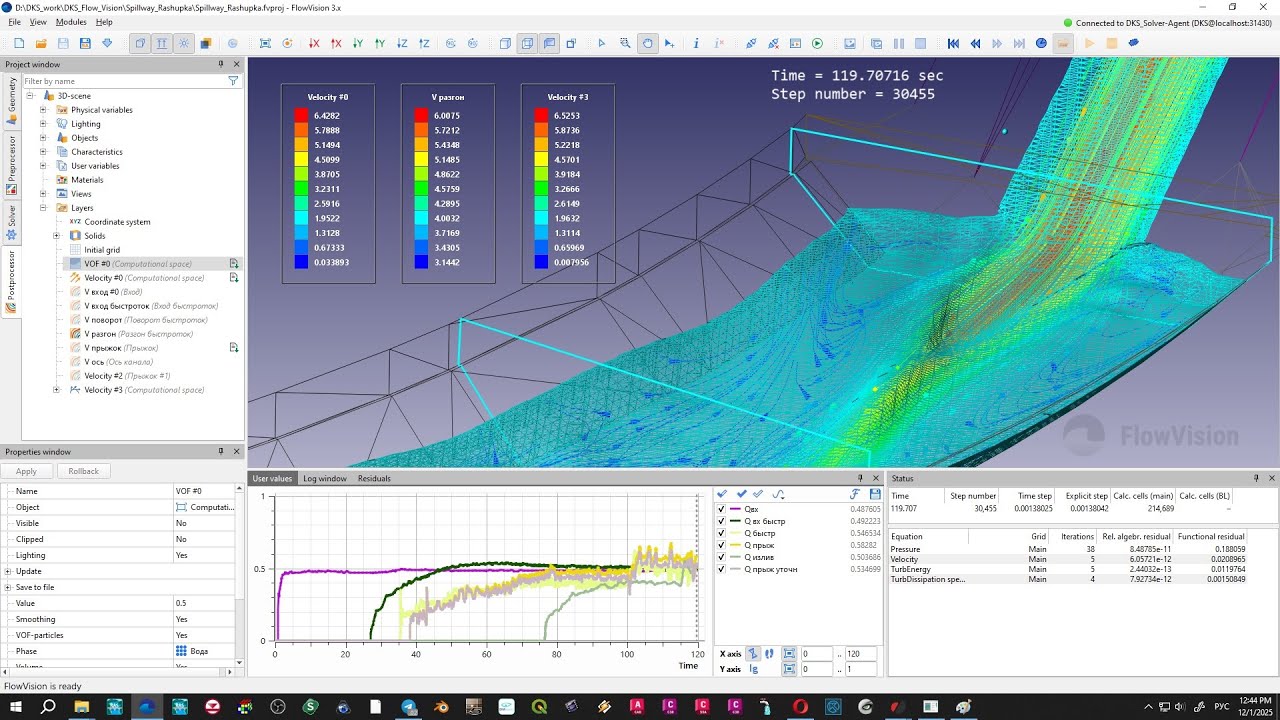This screenshot has height=720, width=1280.
Task: Switch to the Residuals tab
Action: 374,478
